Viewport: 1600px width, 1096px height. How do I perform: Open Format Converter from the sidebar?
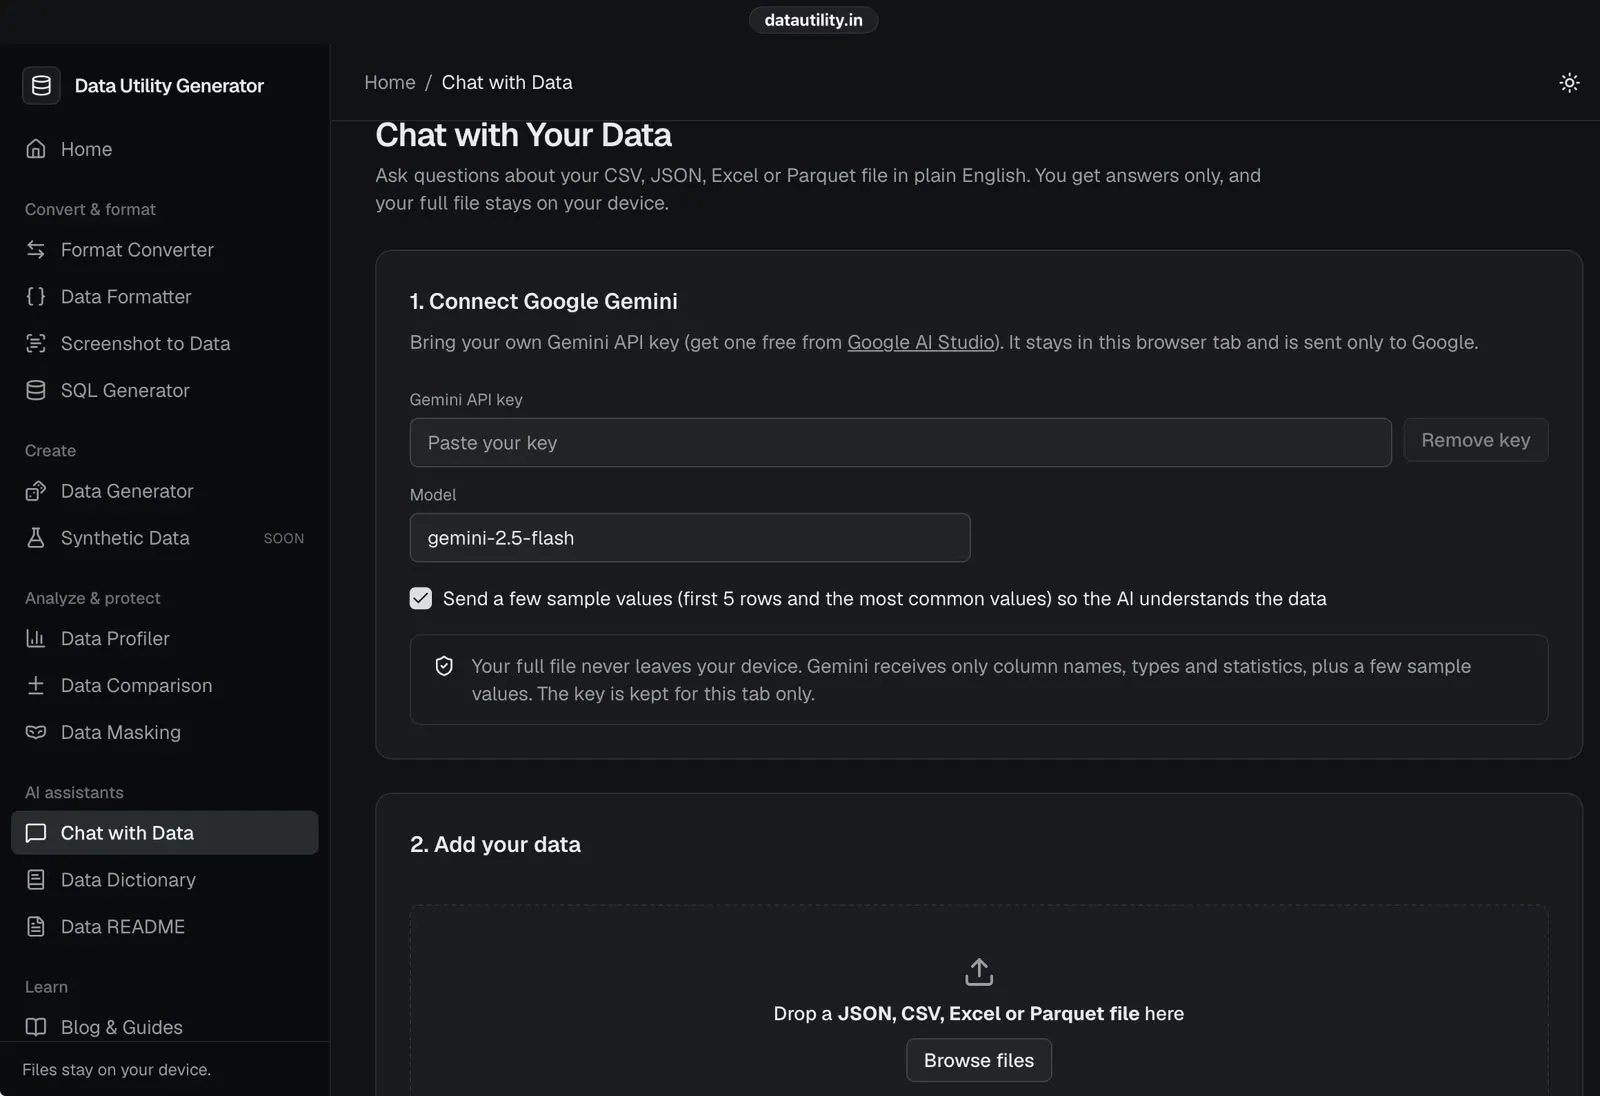[165, 250]
